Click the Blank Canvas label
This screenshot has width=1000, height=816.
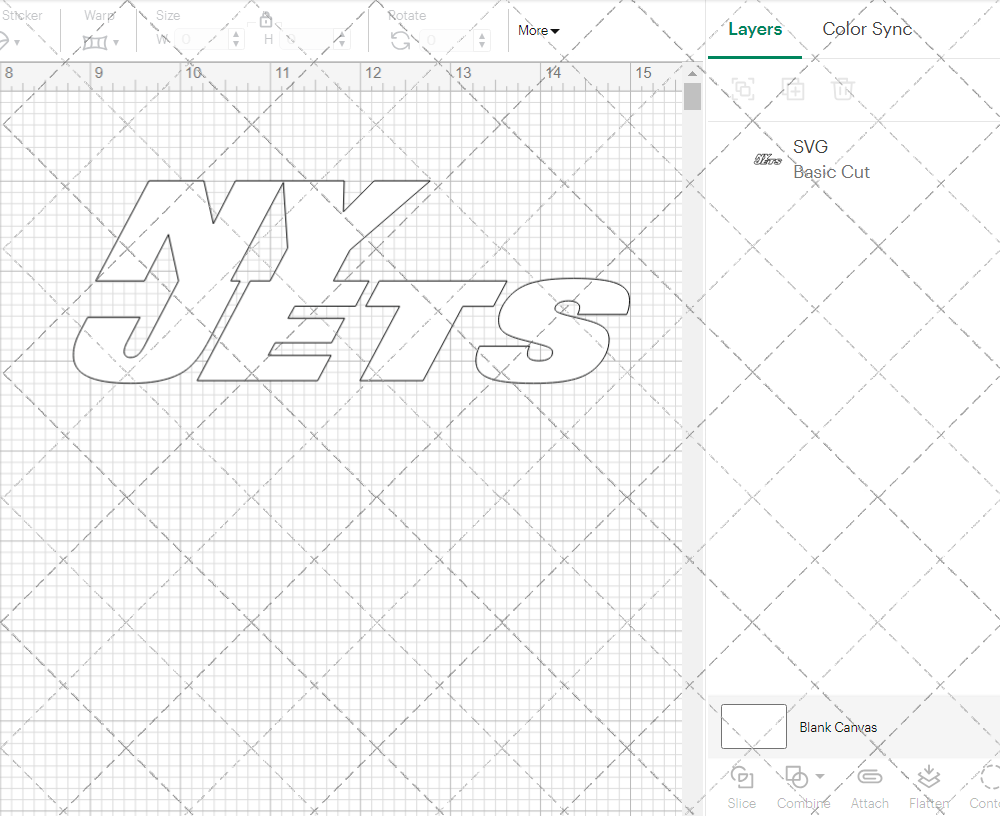pyautogui.click(x=838, y=727)
